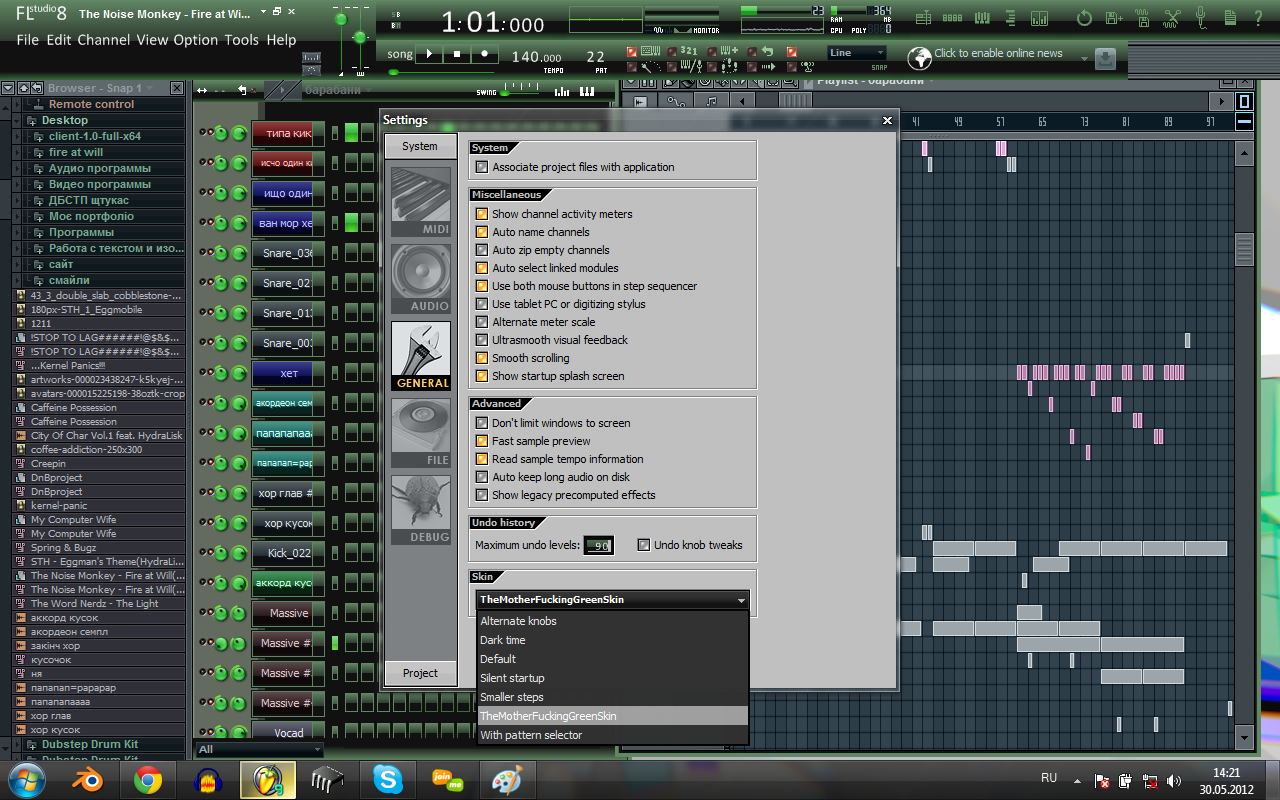1280x800 pixels.
Task: Click the download arrow icon beside news
Action: pos(1105,59)
